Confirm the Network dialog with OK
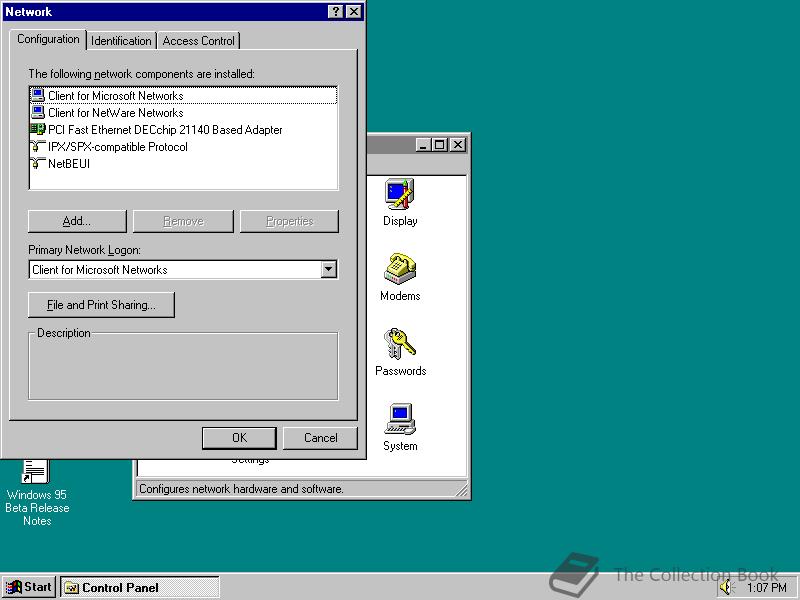Screen dimensions: 800x600 click(x=239, y=438)
